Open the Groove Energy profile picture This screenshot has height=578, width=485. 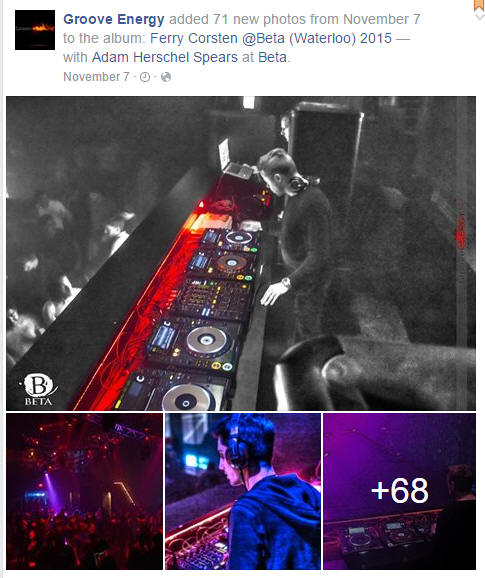tap(35, 30)
